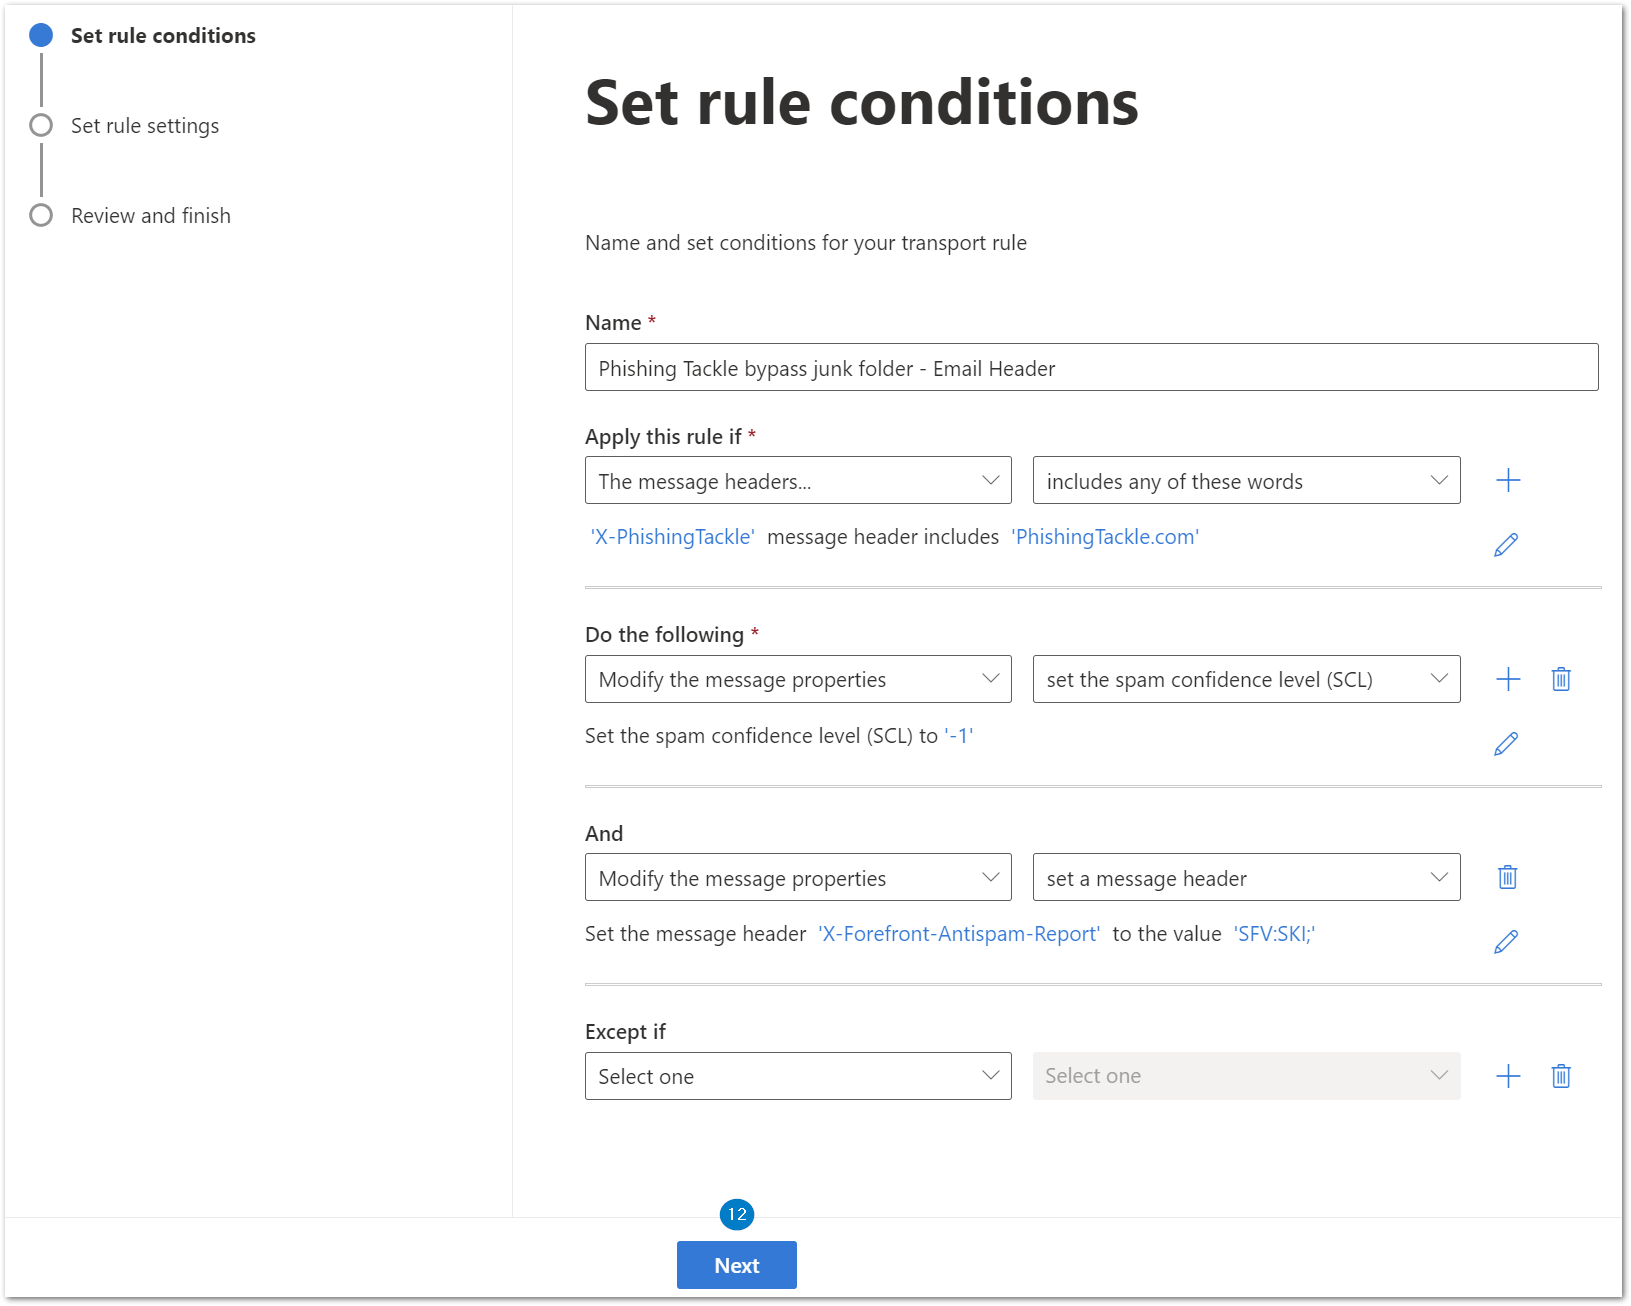Add another action next to SCL dropdown
1631x1306 pixels.
coord(1508,679)
